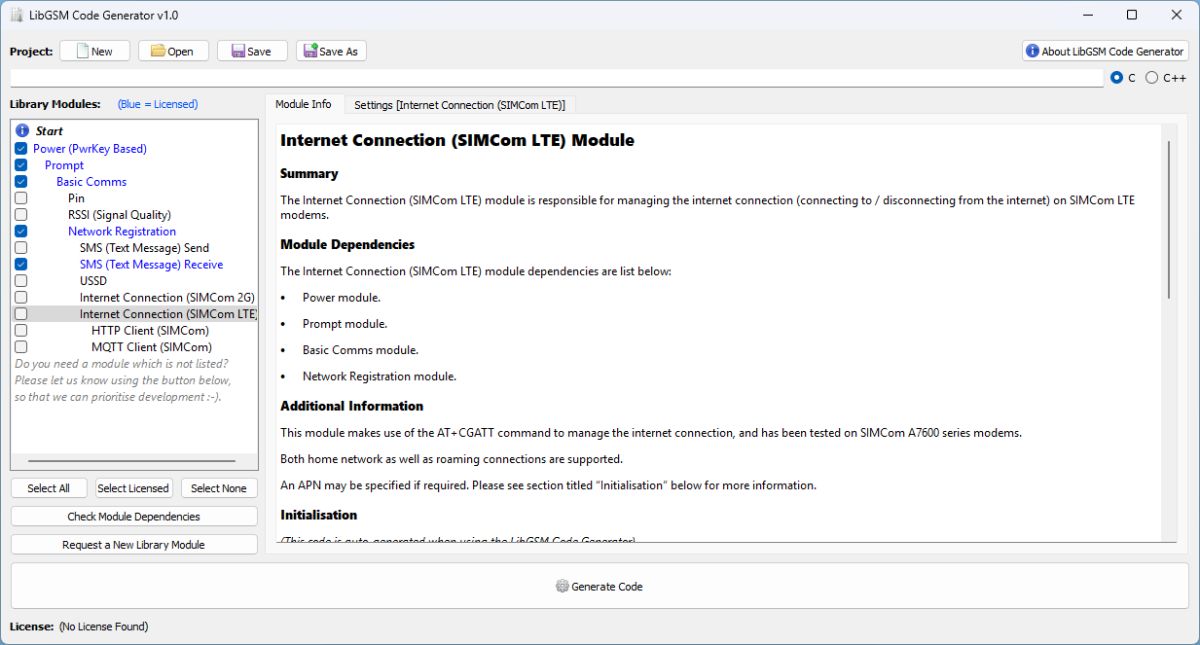
Task: Select HTTP Client (SIMCom) label
Action: [x=150, y=331]
